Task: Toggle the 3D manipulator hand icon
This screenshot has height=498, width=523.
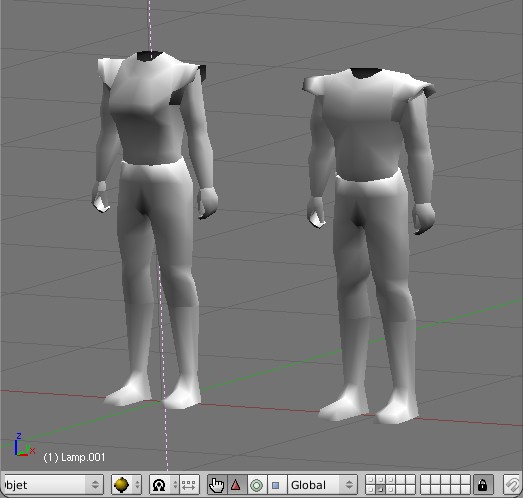Action: click(216, 485)
